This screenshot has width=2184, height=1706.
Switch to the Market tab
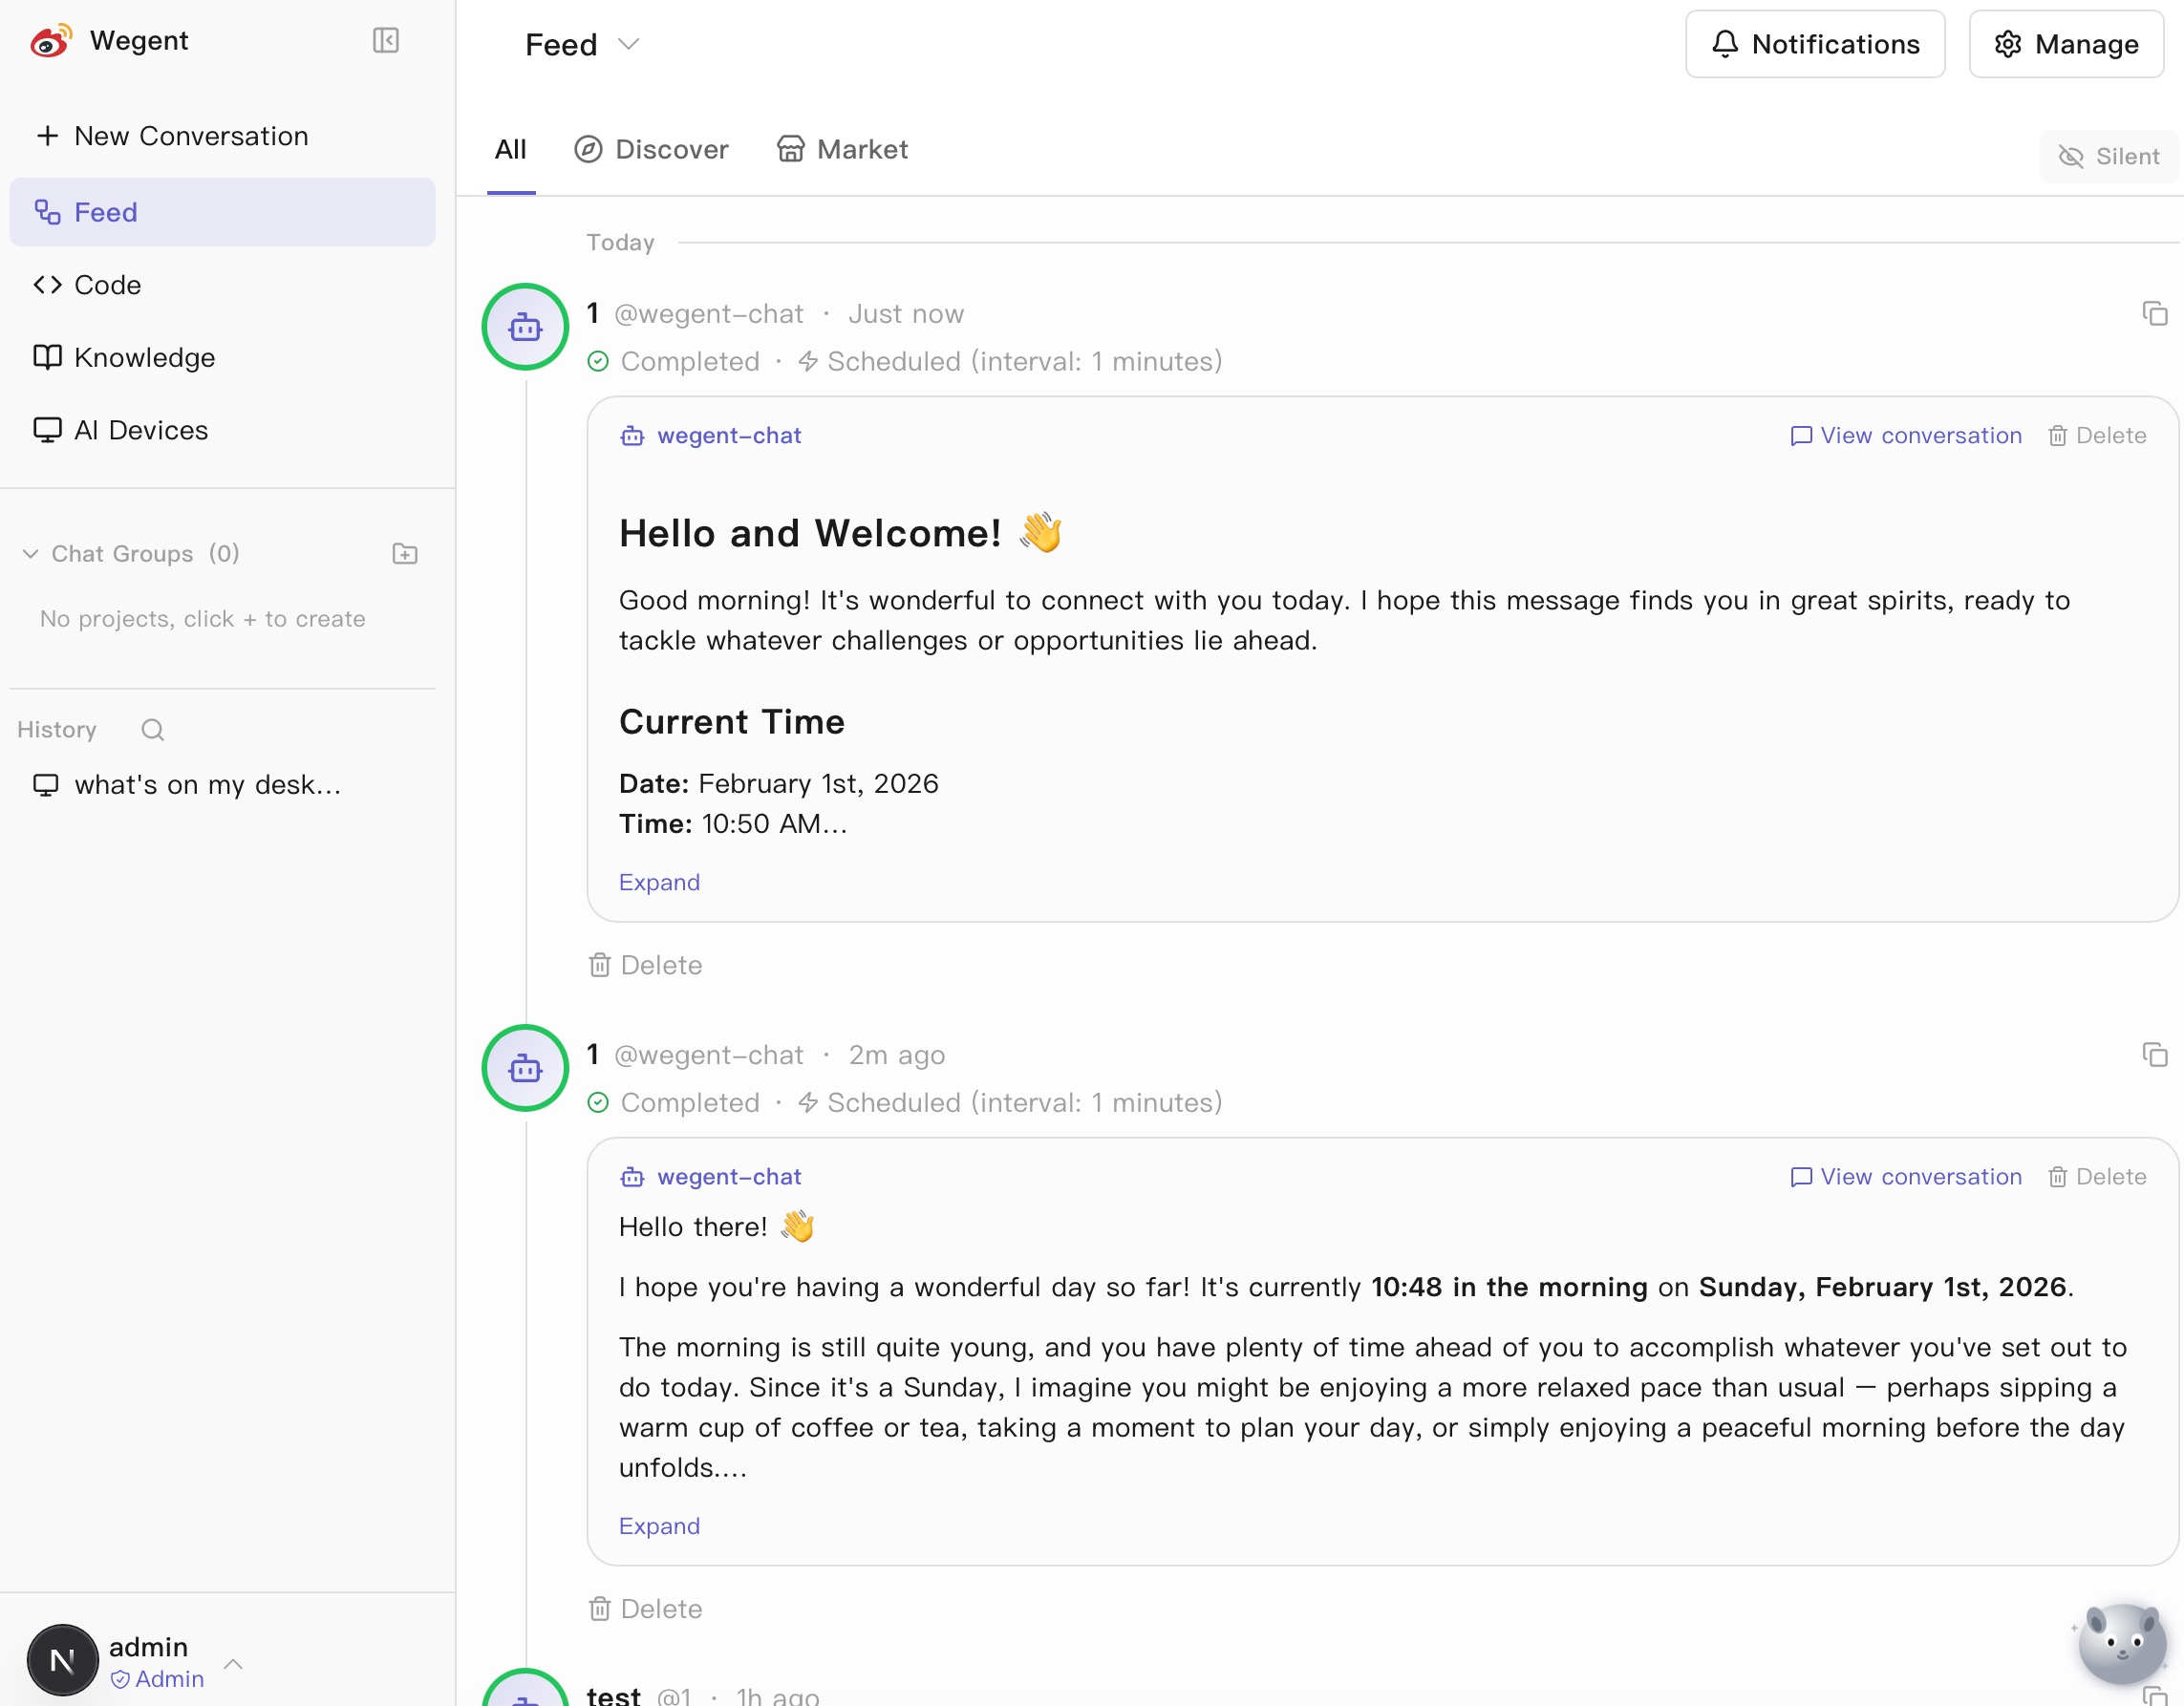tap(842, 150)
